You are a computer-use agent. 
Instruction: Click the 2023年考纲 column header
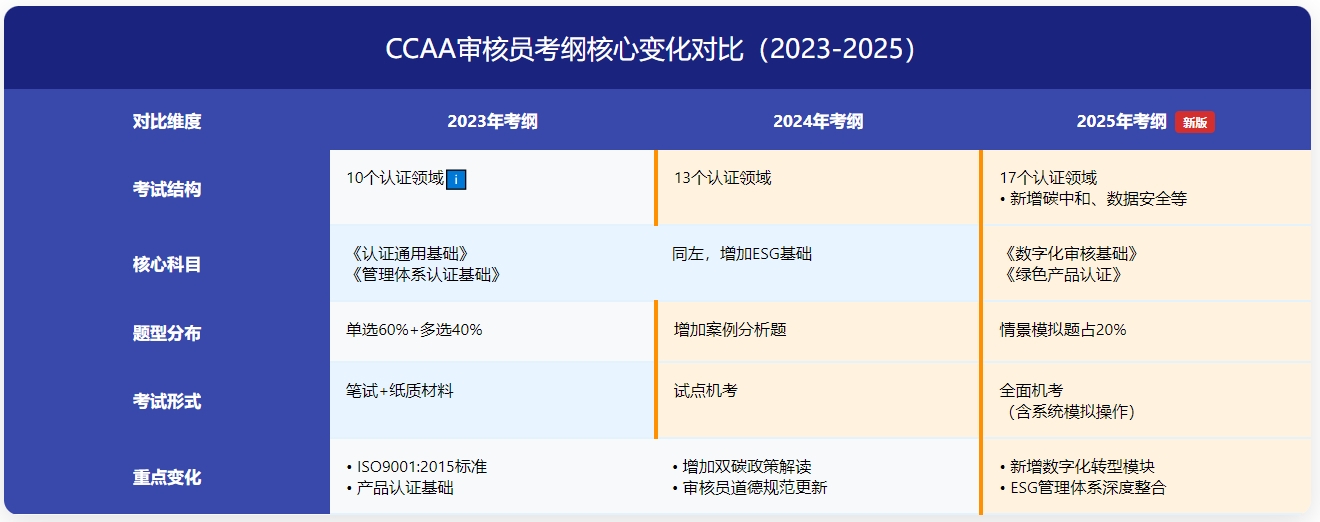(x=492, y=121)
